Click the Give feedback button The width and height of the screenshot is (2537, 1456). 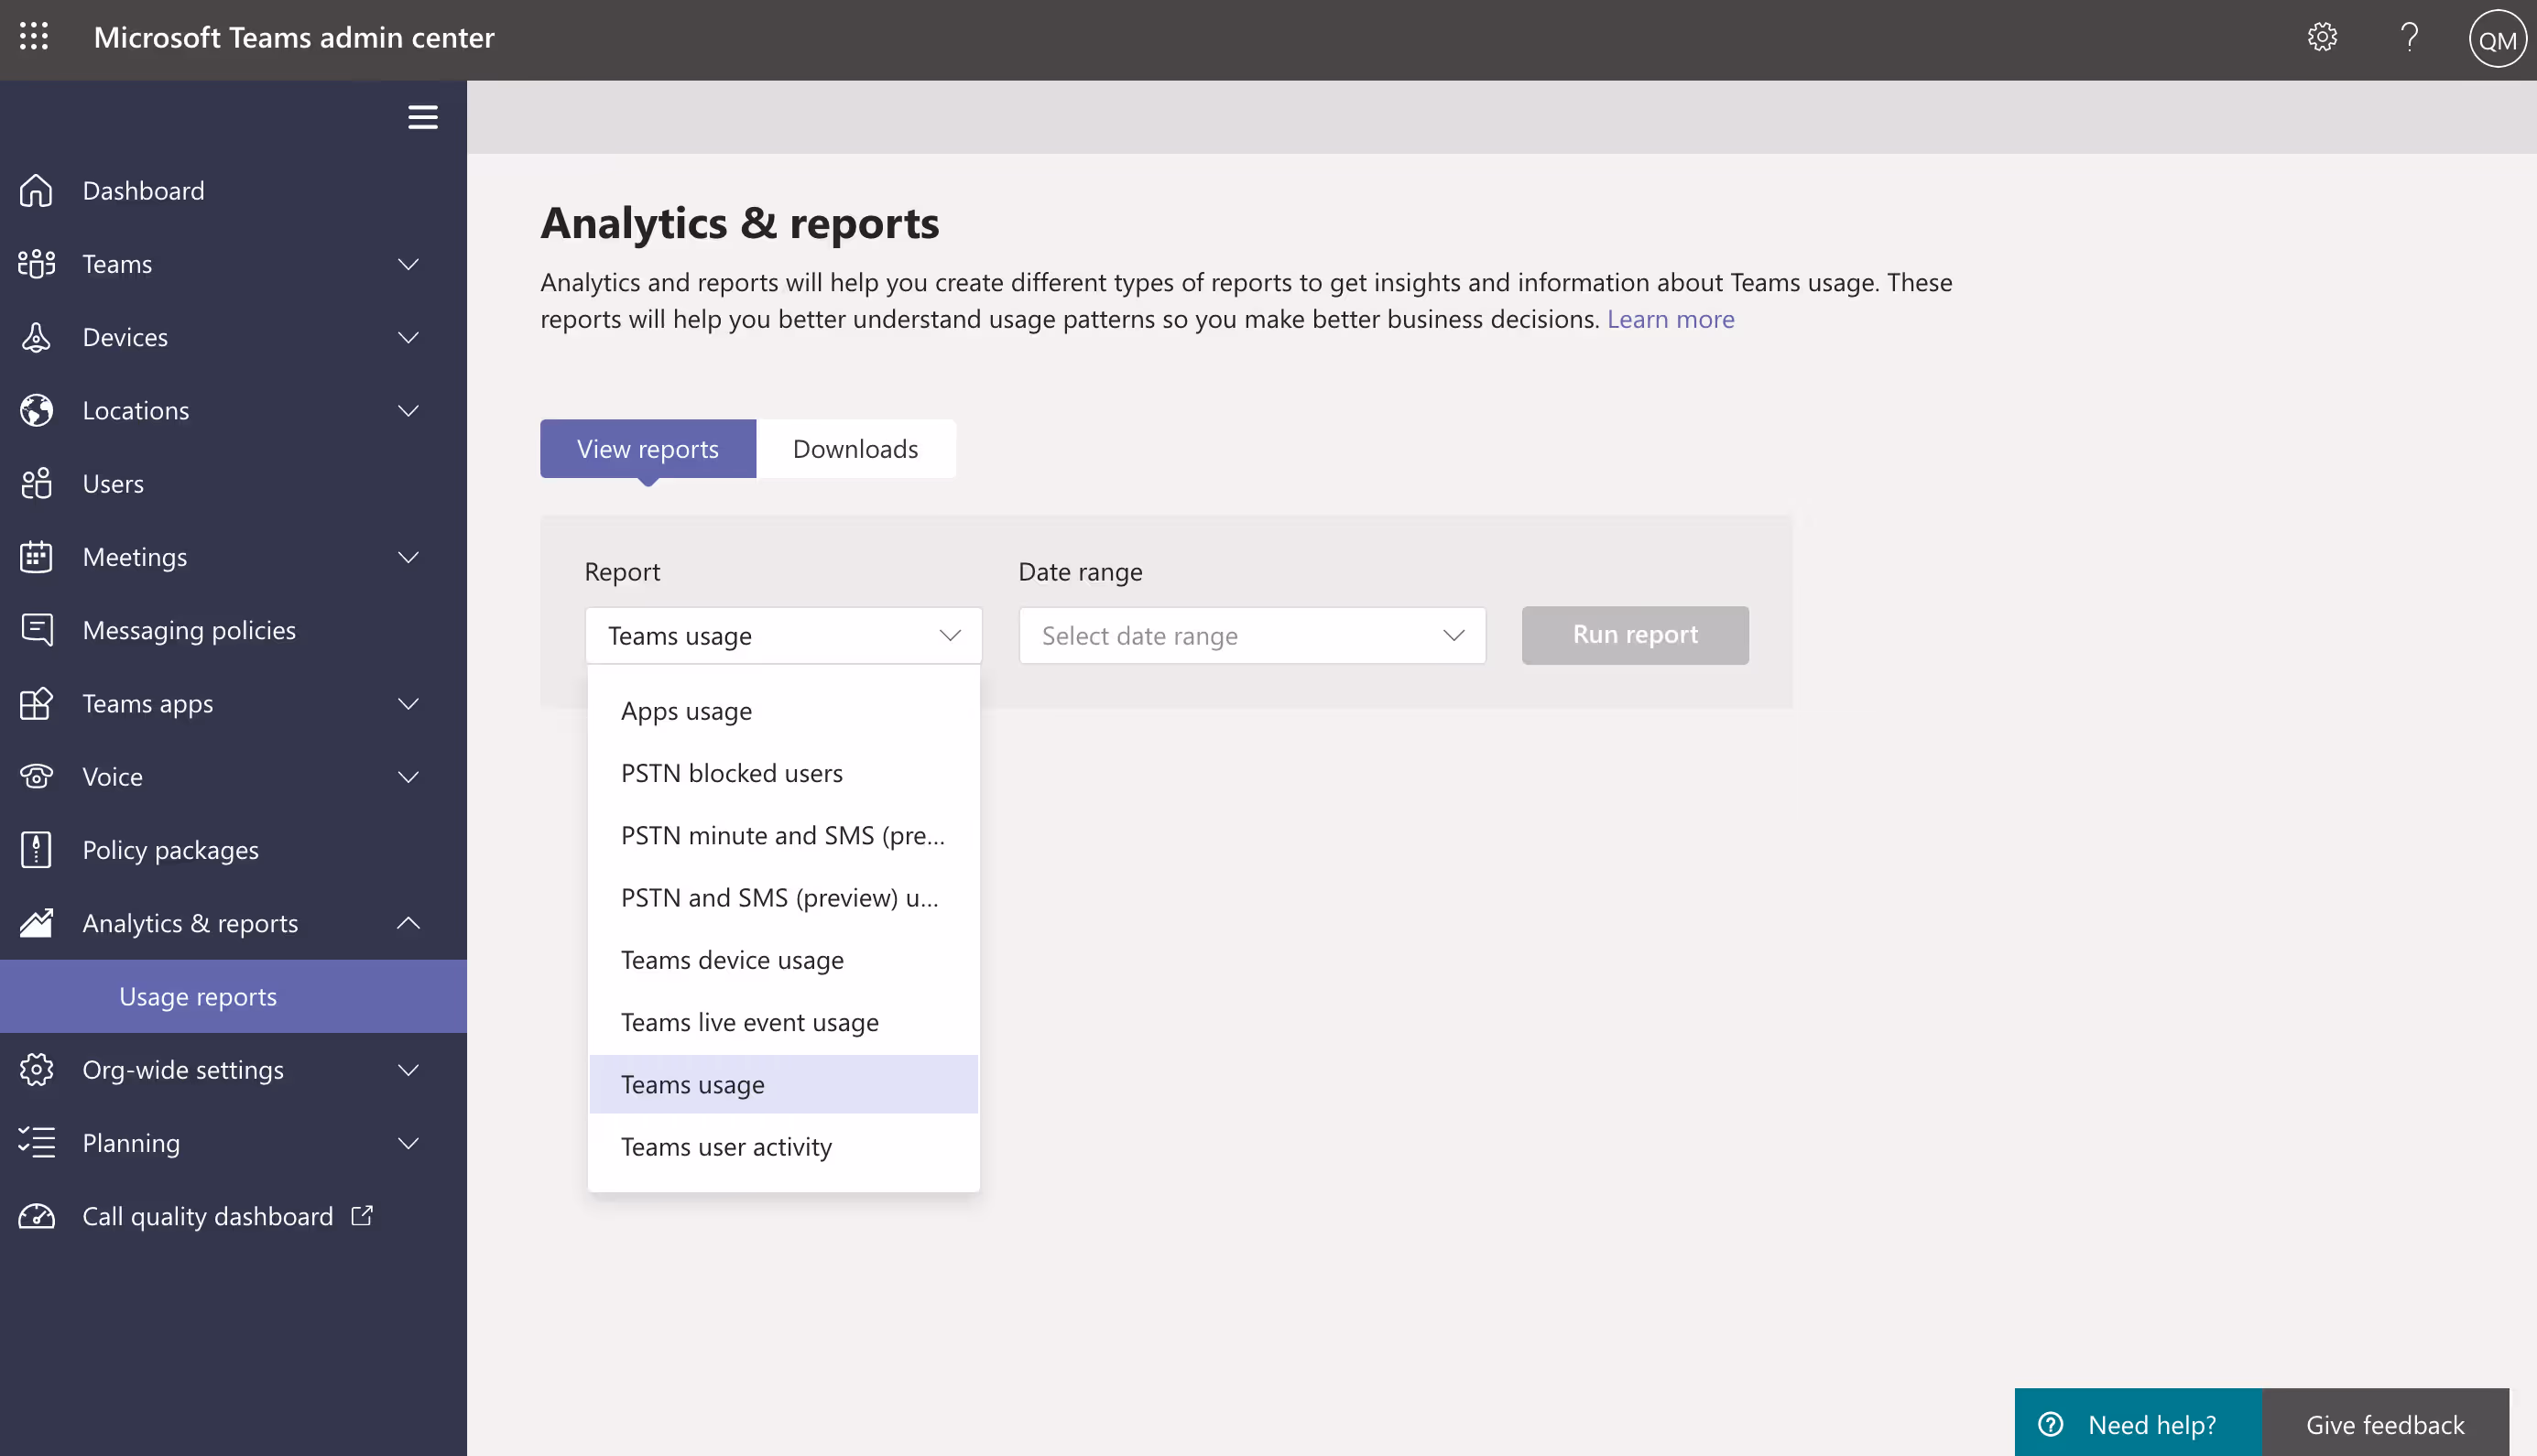[2384, 1424]
